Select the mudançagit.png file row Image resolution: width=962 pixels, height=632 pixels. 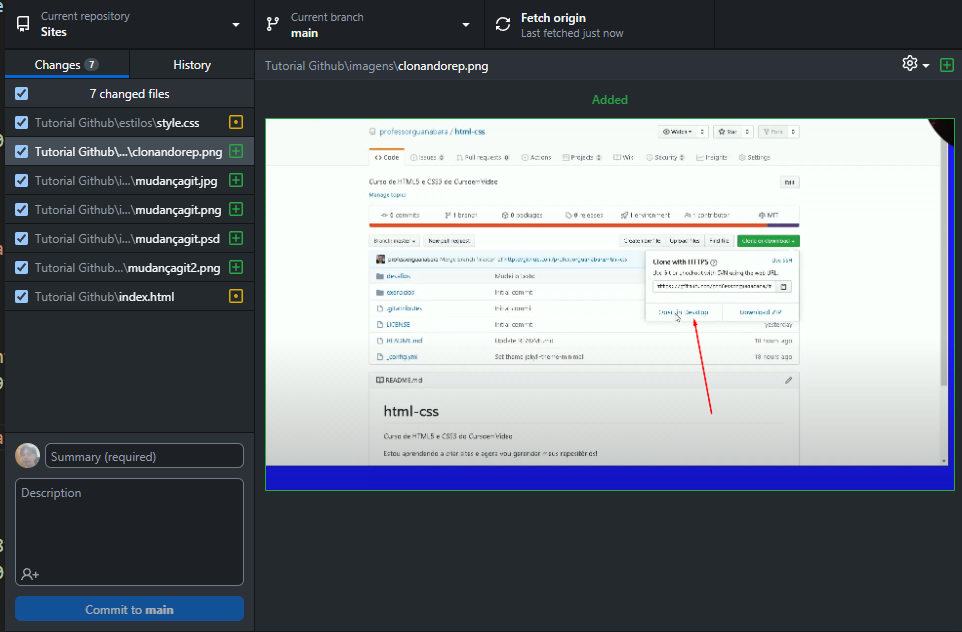[129, 209]
